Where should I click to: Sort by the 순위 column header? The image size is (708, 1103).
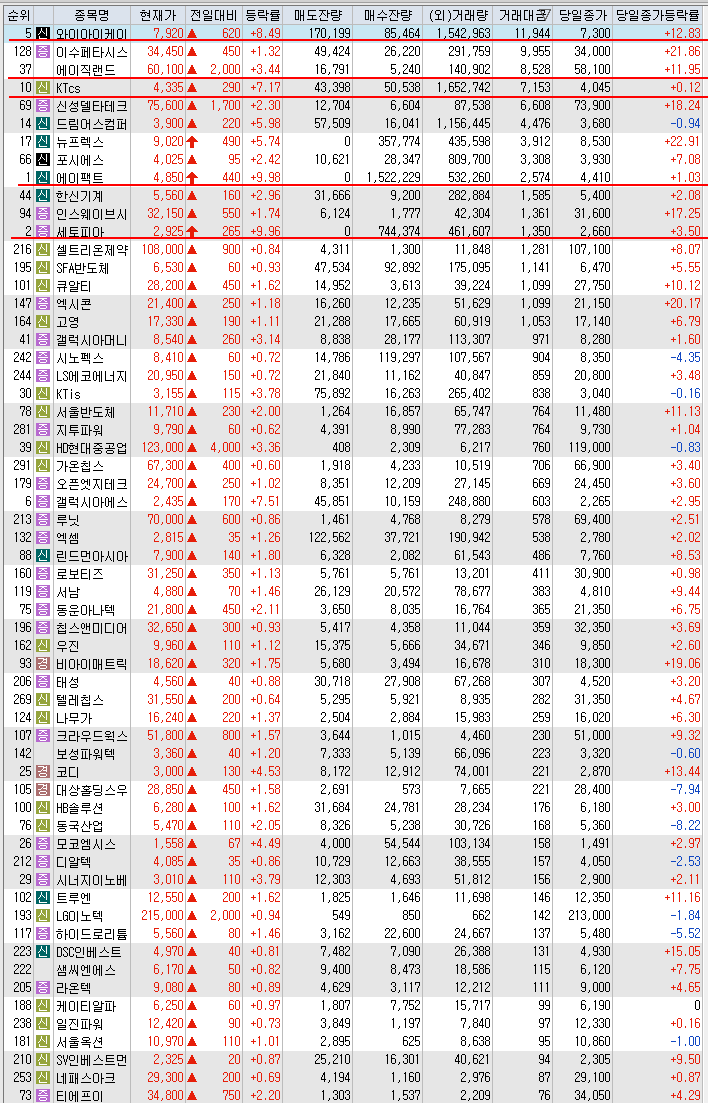[18, 15]
